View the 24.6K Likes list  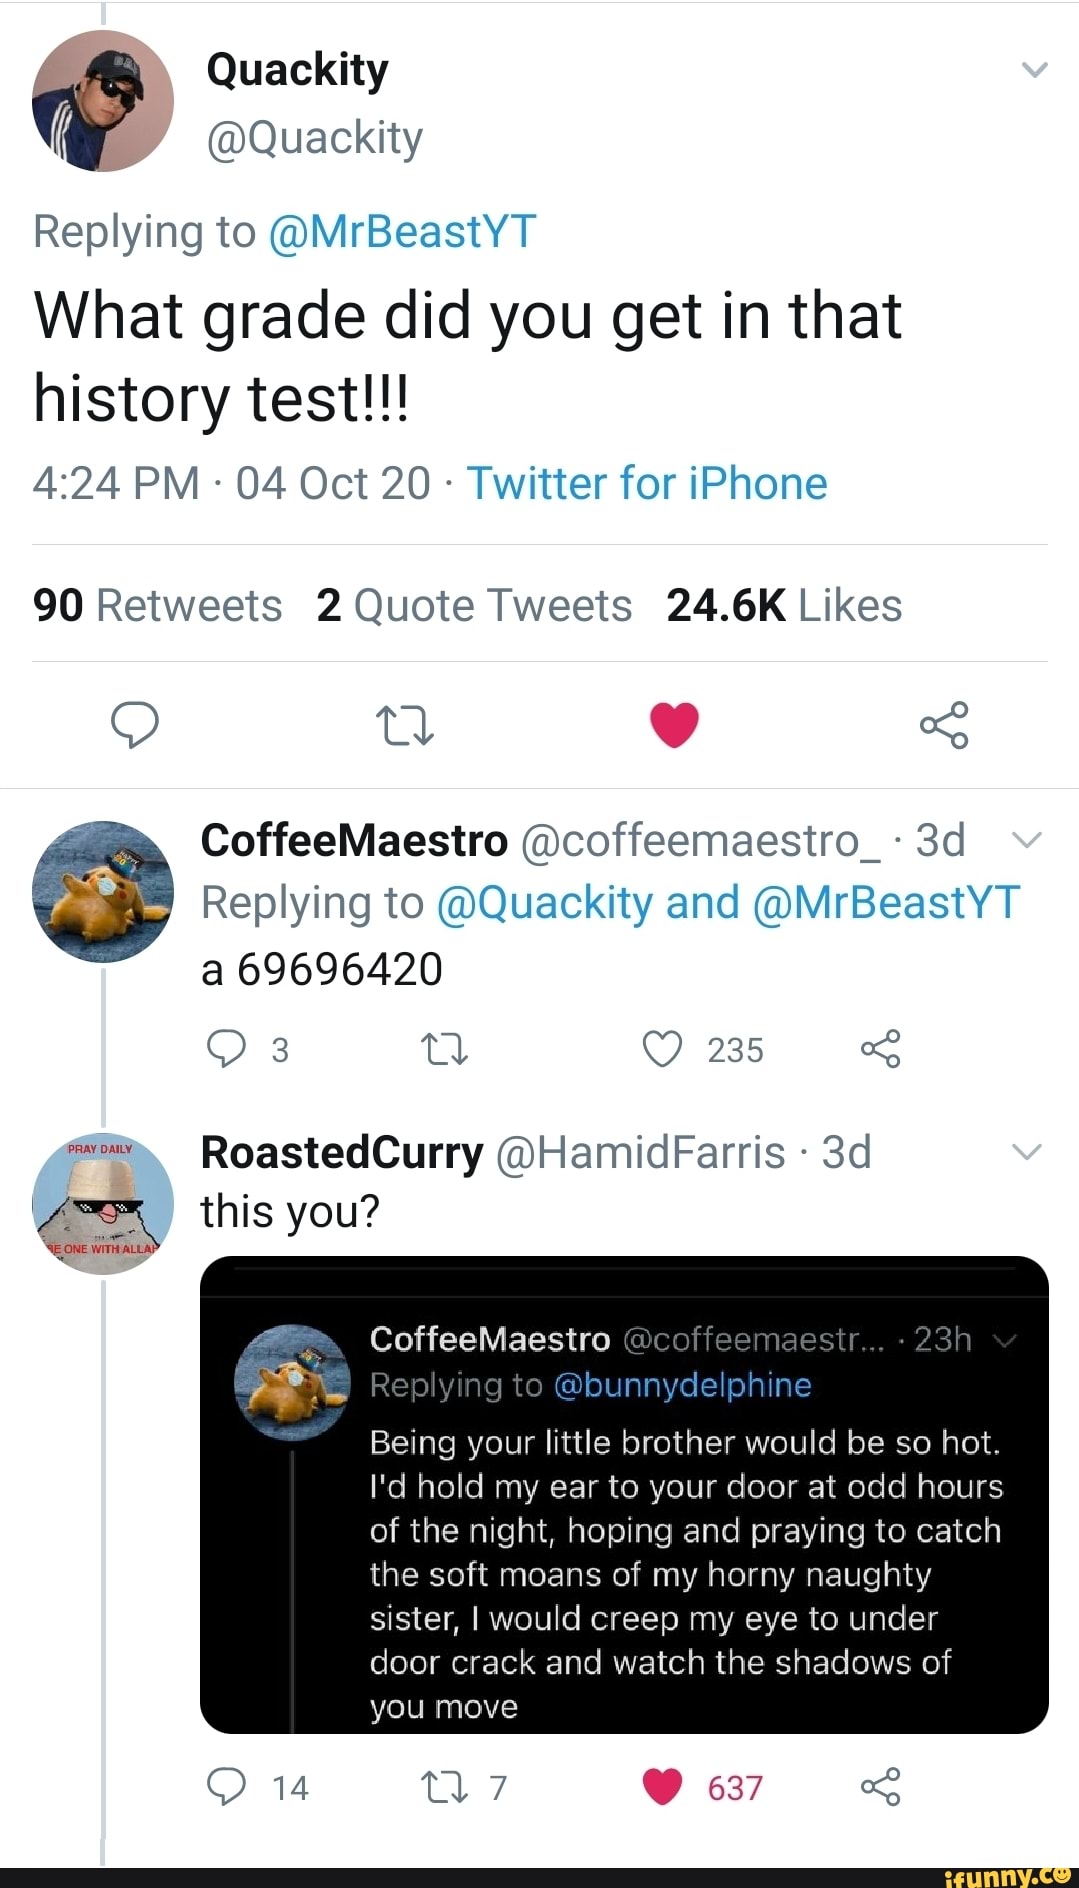click(x=784, y=606)
